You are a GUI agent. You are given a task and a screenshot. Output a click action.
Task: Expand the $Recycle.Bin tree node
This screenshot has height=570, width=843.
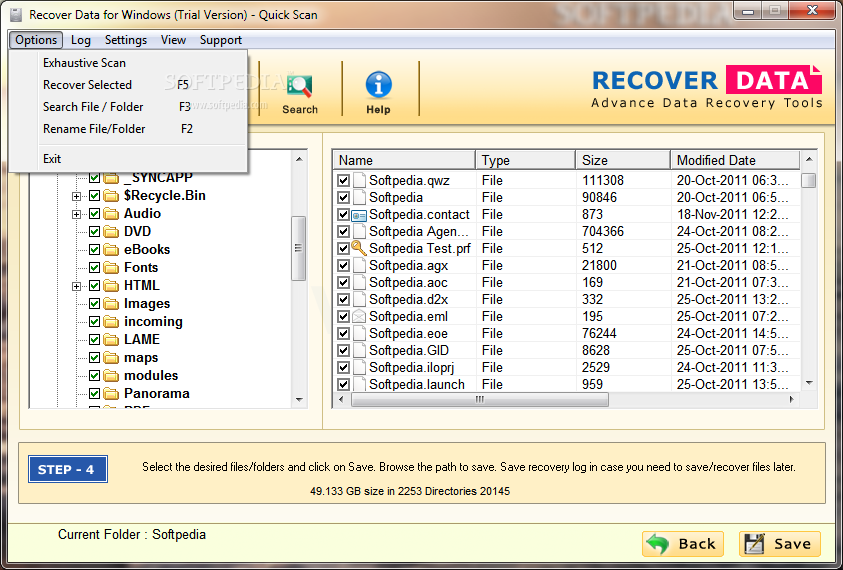[76, 196]
